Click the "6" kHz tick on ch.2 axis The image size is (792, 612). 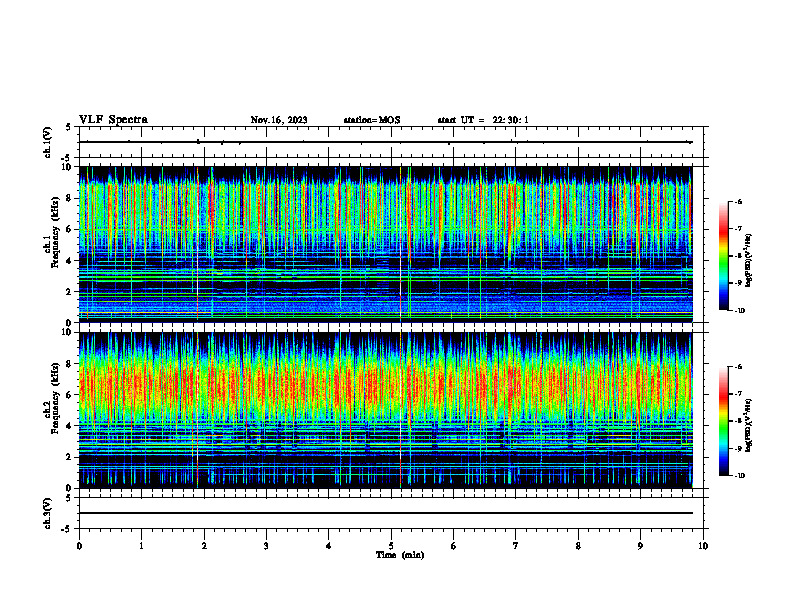(x=70, y=395)
